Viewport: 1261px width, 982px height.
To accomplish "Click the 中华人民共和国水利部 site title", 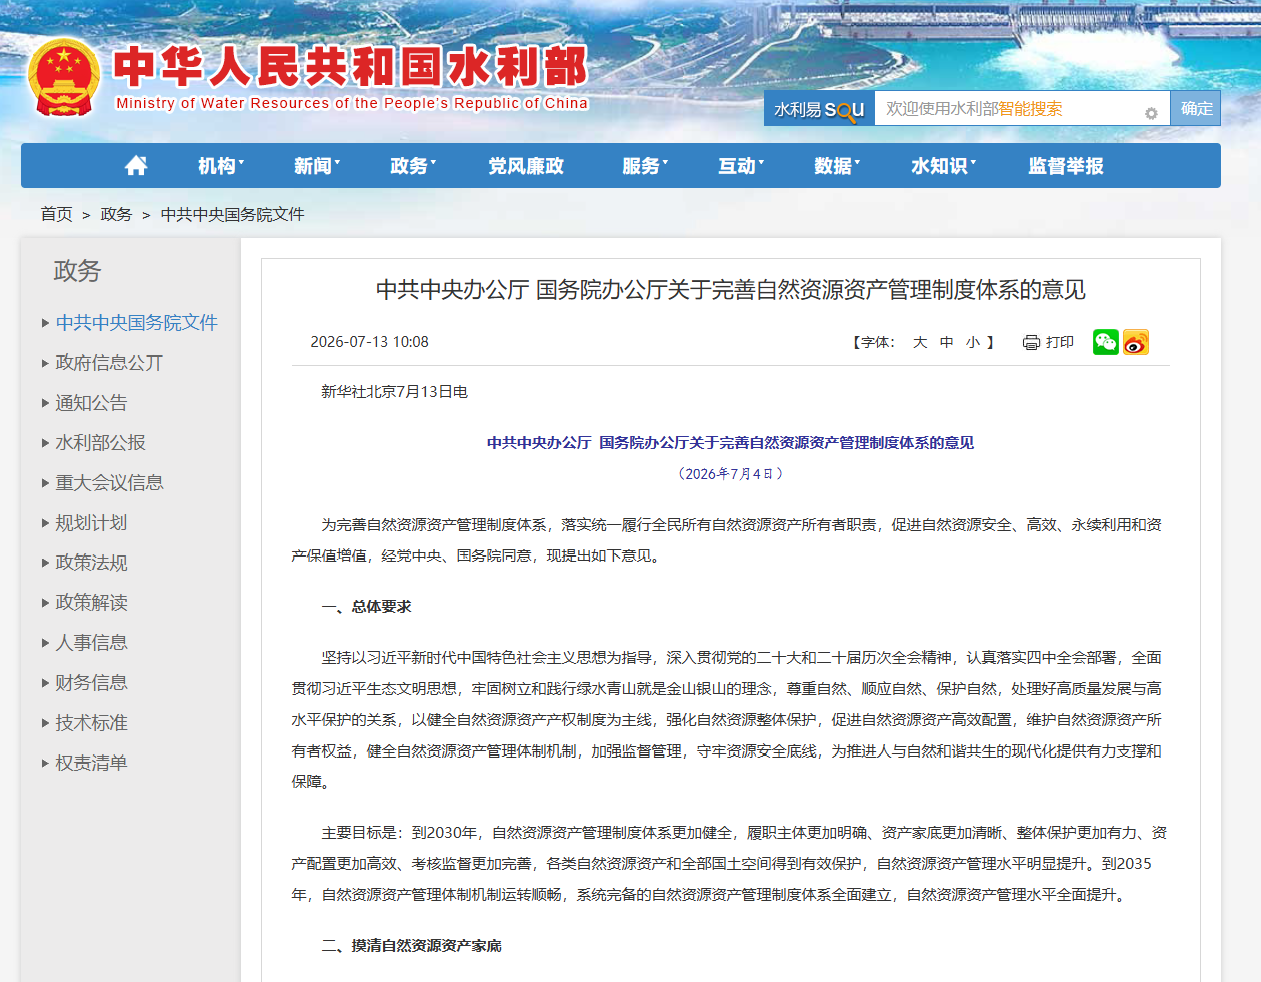I will click(x=350, y=67).
